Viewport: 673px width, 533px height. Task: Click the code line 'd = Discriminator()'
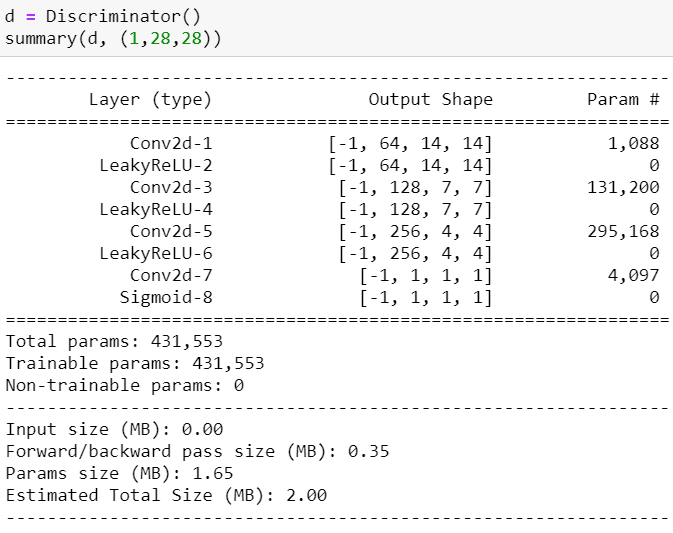[x=103, y=16]
